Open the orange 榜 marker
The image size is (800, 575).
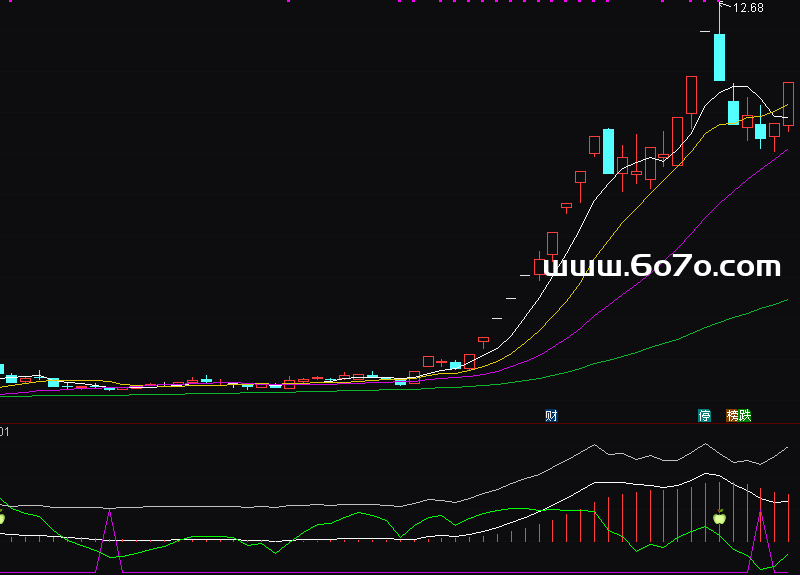pos(733,416)
